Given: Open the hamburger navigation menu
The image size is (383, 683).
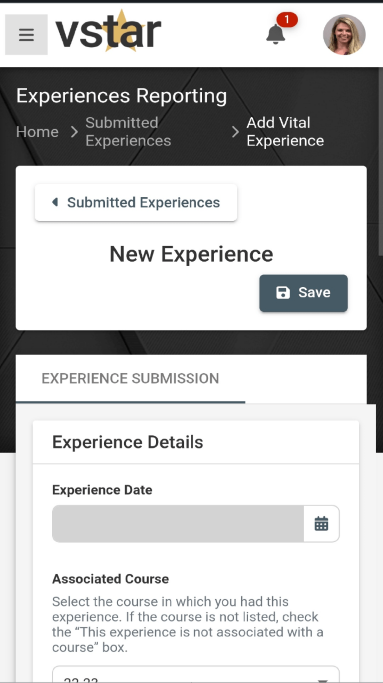Looking at the screenshot, I should (26, 34).
